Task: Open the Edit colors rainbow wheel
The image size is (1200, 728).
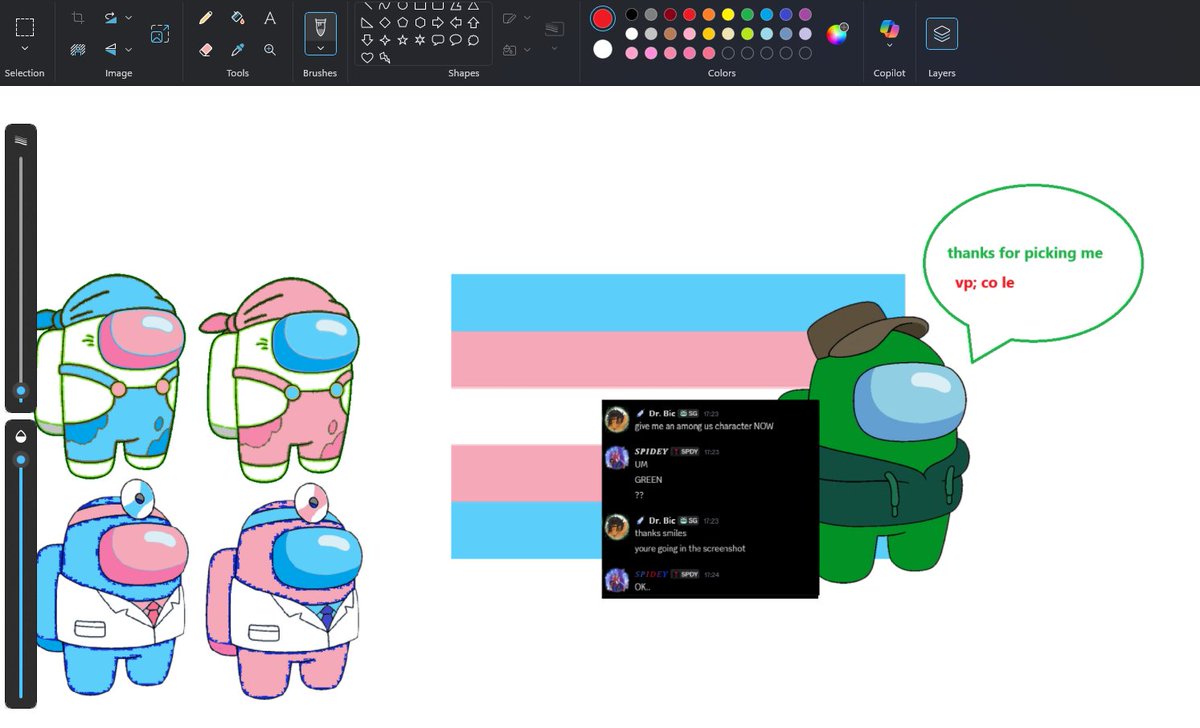Action: 837,34
